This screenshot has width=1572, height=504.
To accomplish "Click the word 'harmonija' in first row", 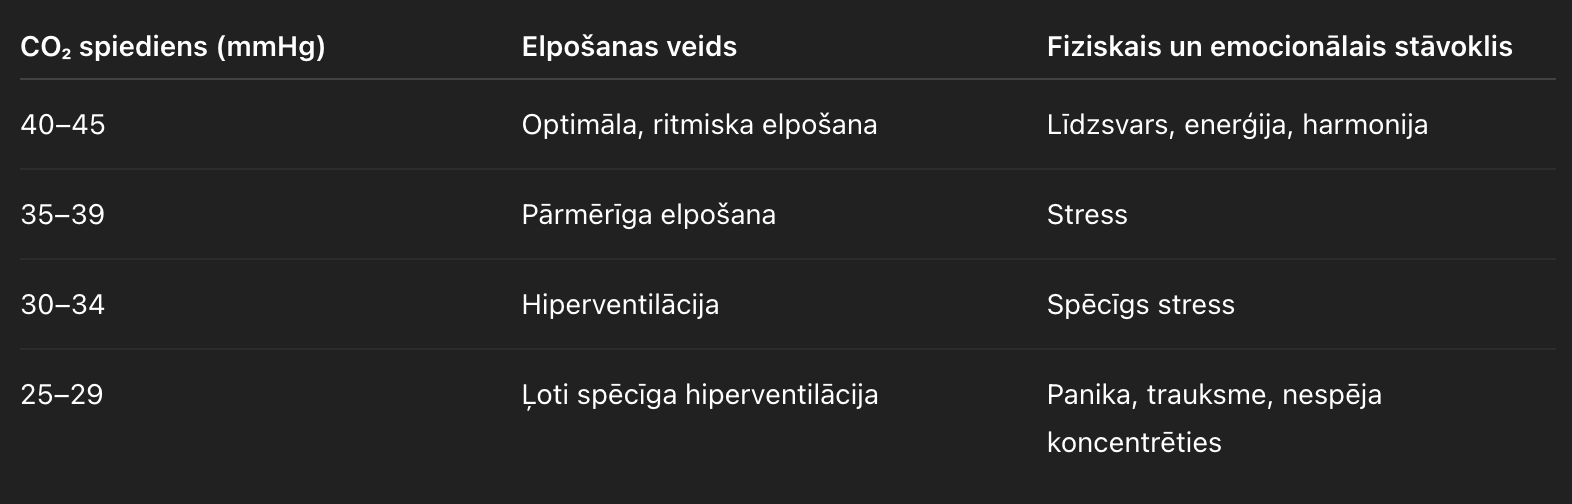I will (1365, 125).
